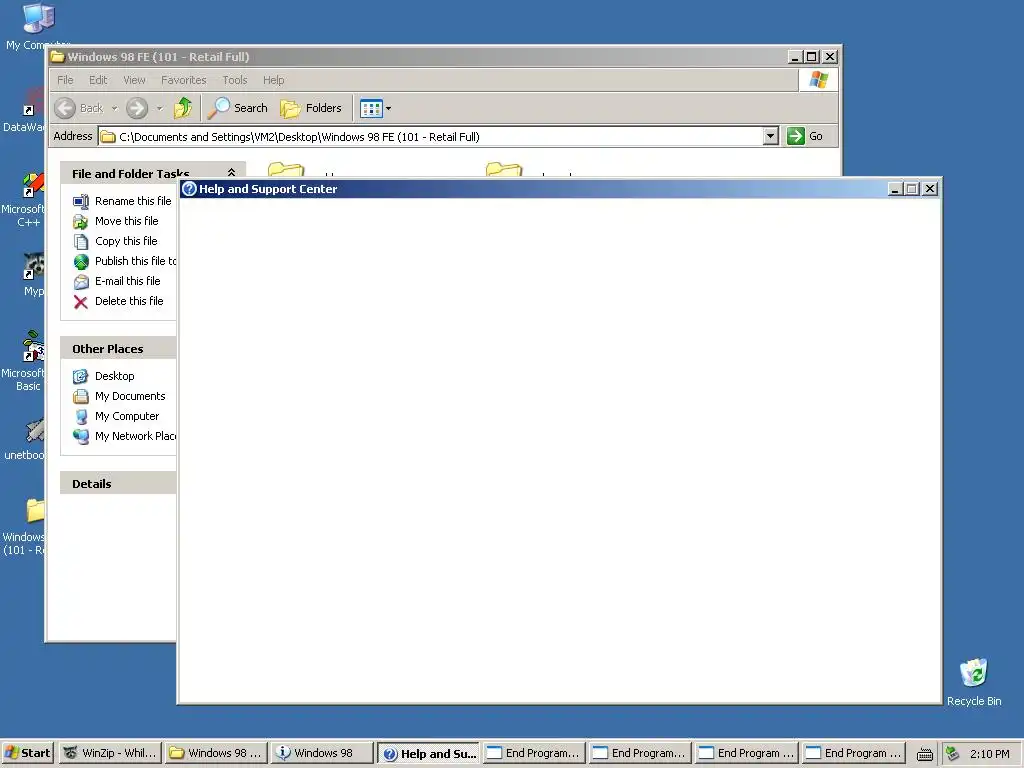Select the raccoon Myp desktop shortcut
This screenshot has height=768, width=1024.
tap(34, 274)
